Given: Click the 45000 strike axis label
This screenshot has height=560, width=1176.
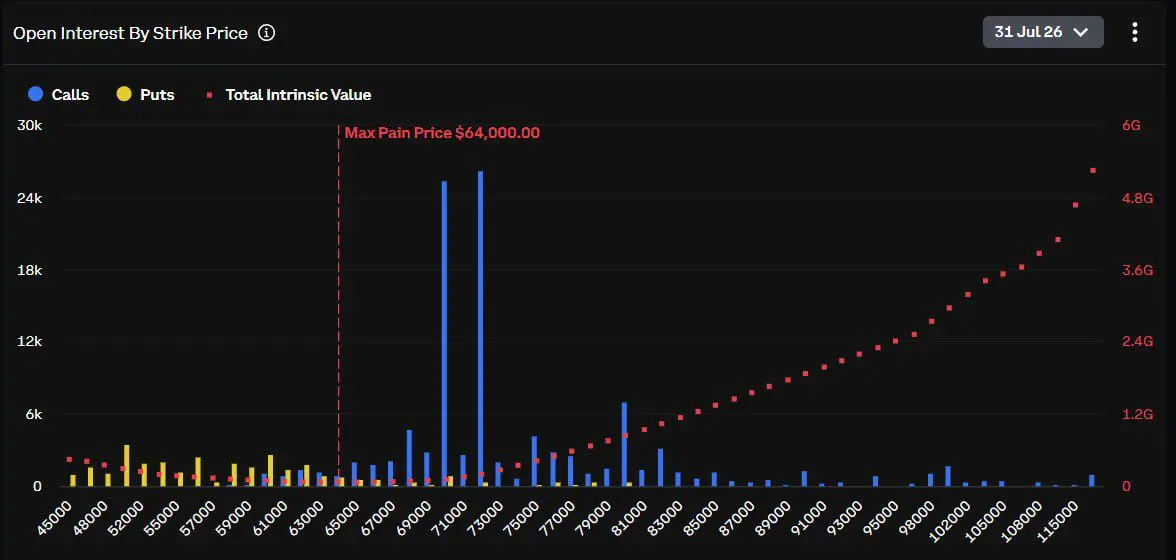Looking at the screenshot, I should (56, 517).
